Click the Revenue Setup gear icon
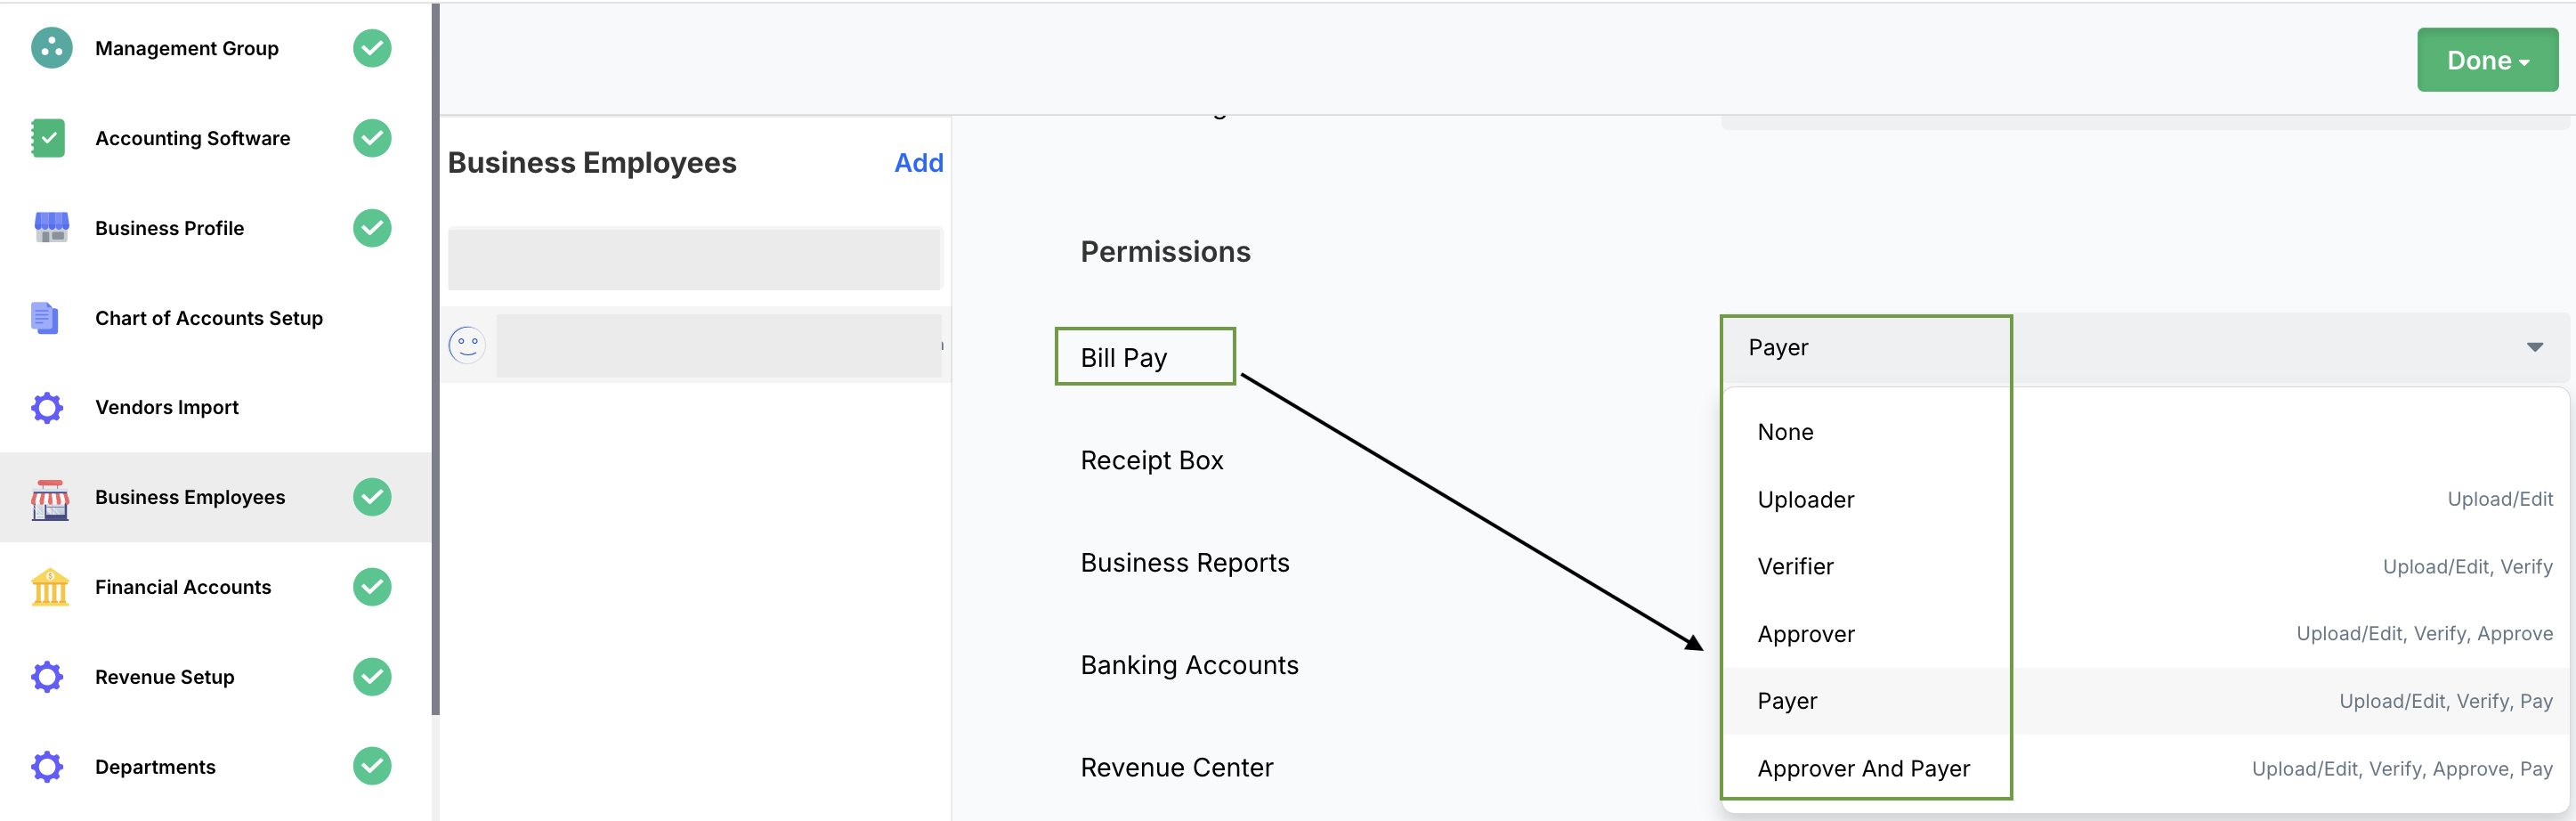 (x=47, y=677)
